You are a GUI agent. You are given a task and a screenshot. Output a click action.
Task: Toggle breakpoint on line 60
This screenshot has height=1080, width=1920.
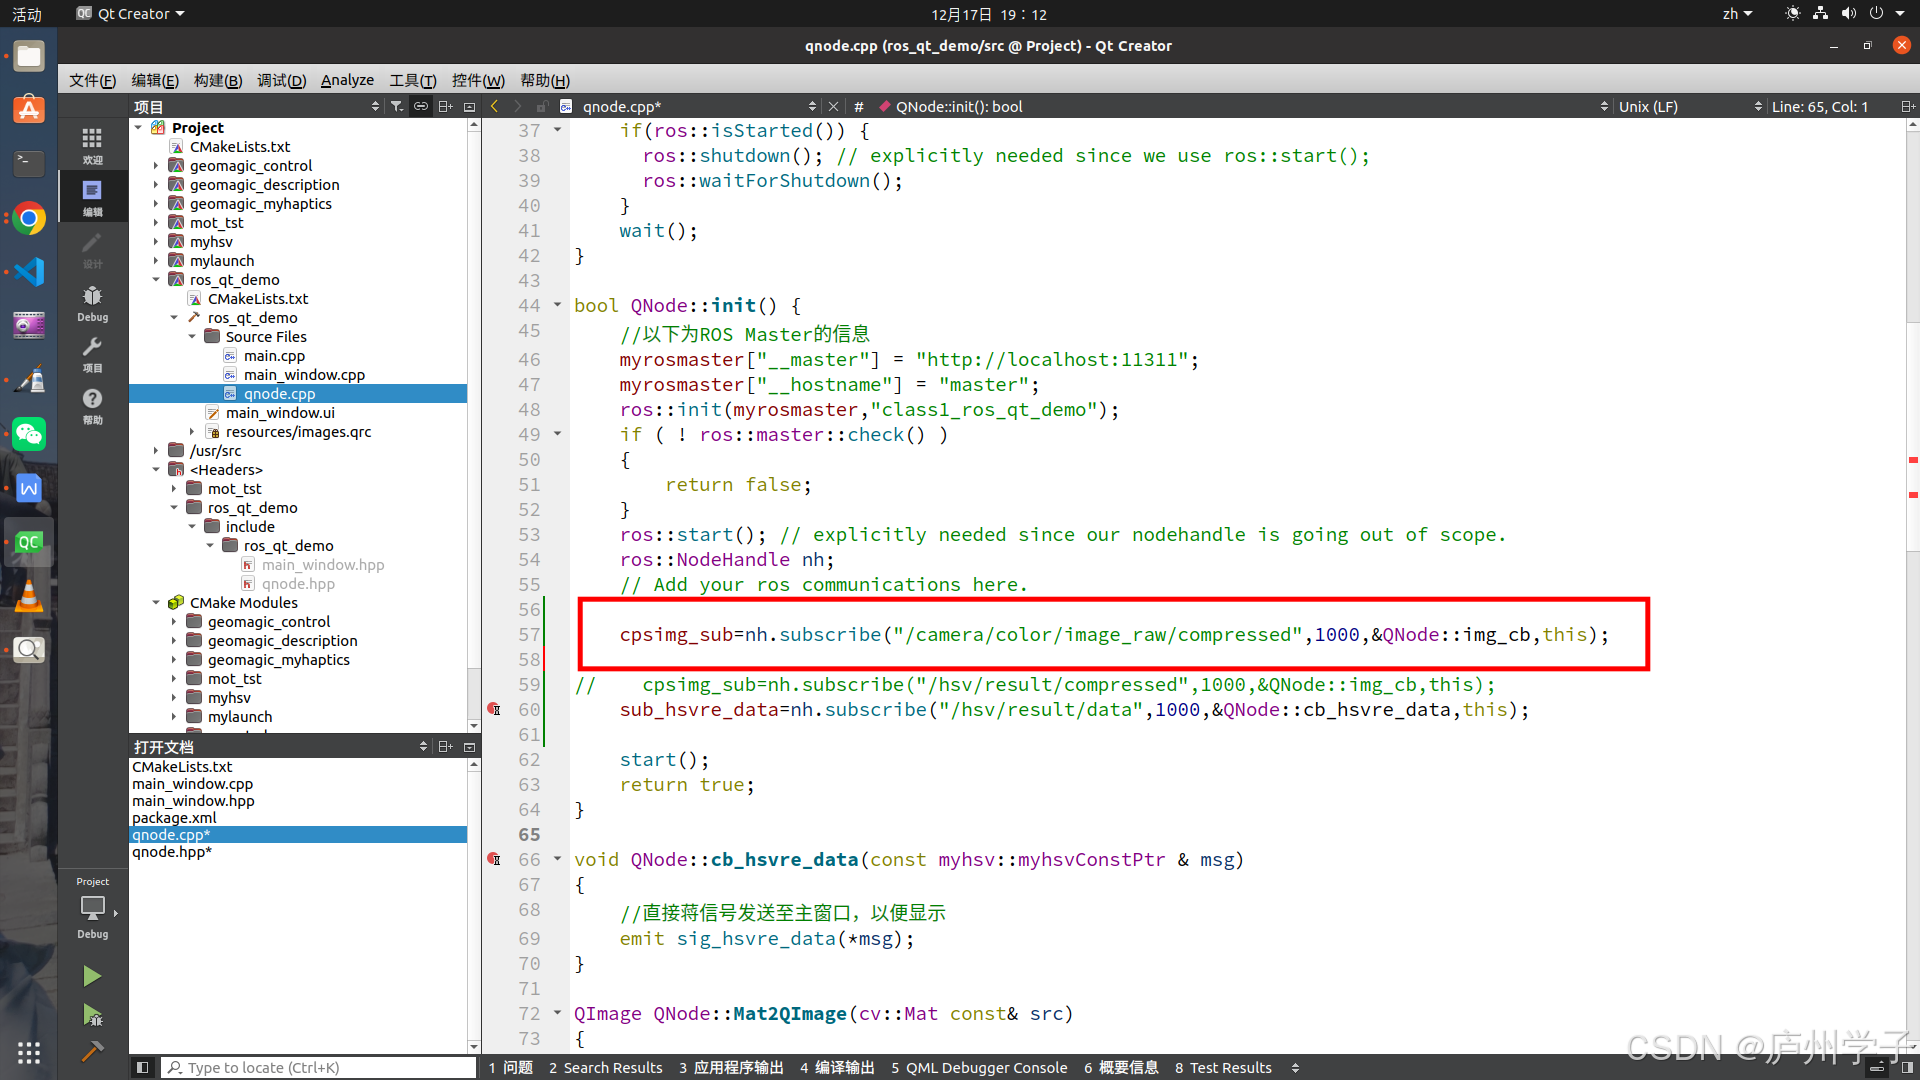point(494,709)
